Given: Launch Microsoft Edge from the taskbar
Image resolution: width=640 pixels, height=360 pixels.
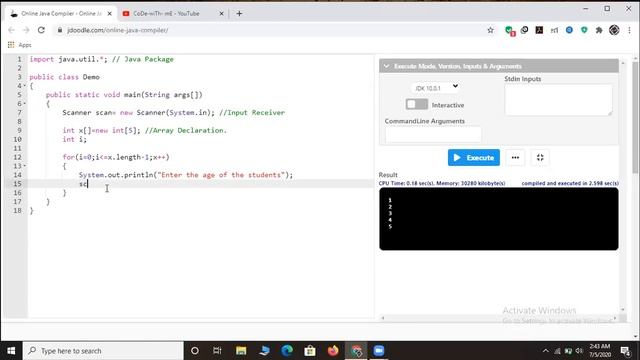Looking at the screenshot, I should [x=287, y=351].
